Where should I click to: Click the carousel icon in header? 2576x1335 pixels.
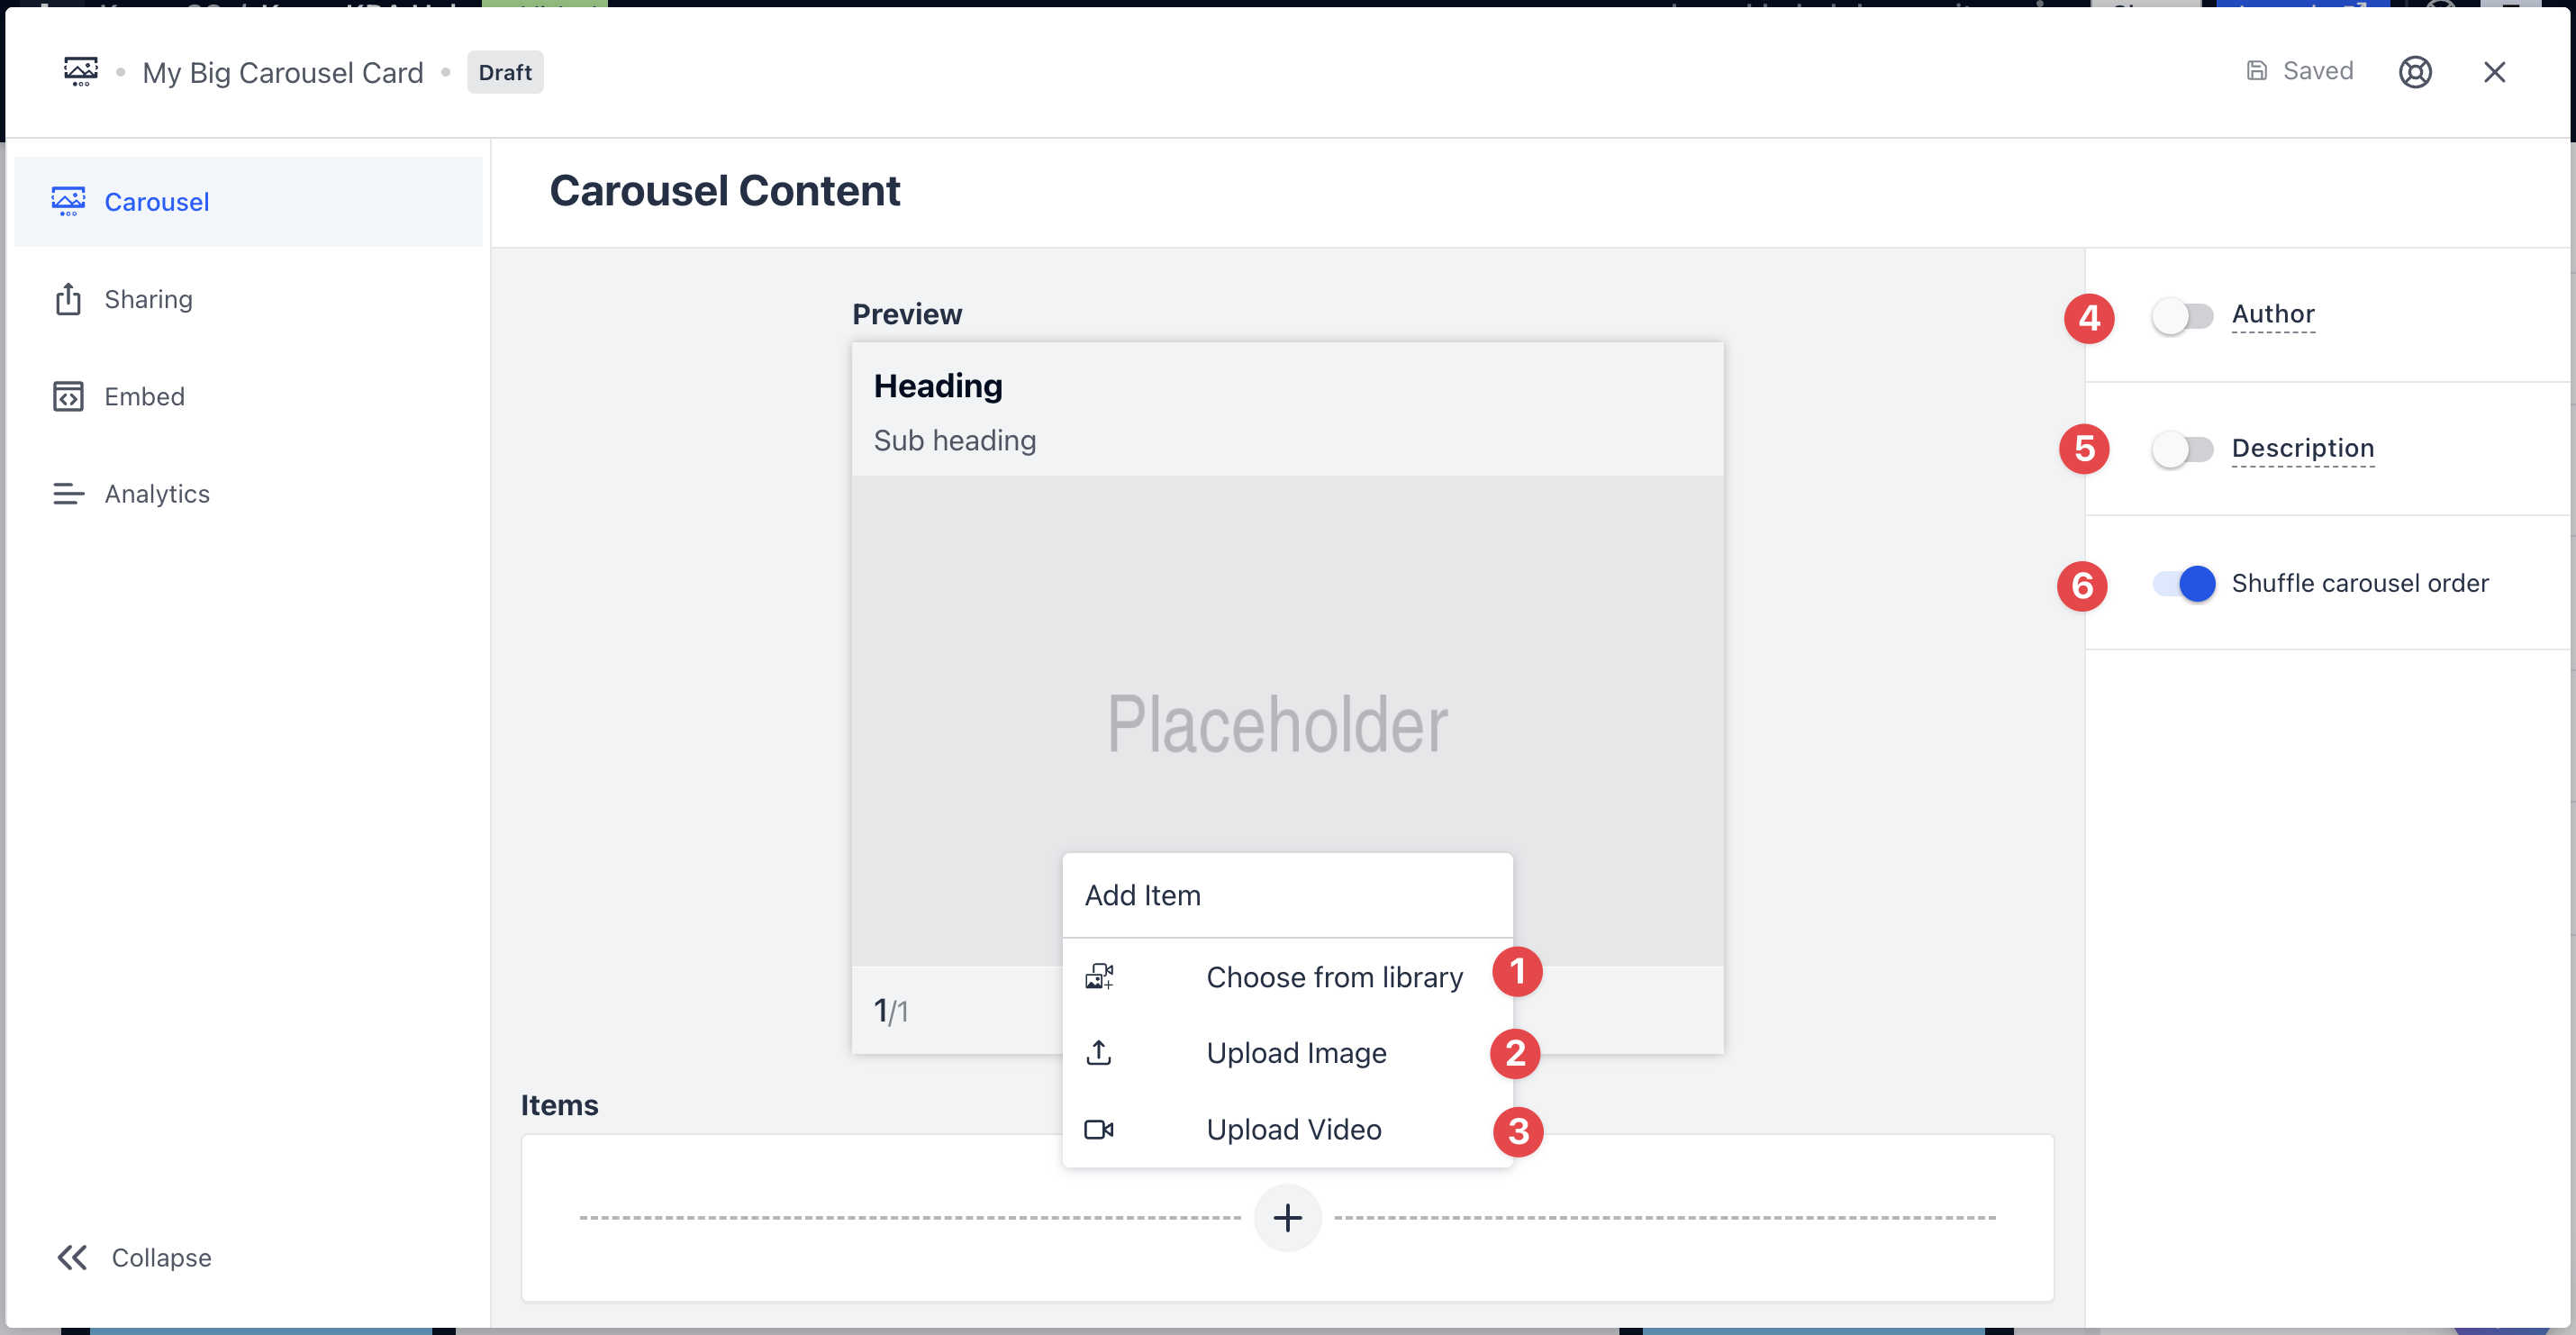(80, 71)
